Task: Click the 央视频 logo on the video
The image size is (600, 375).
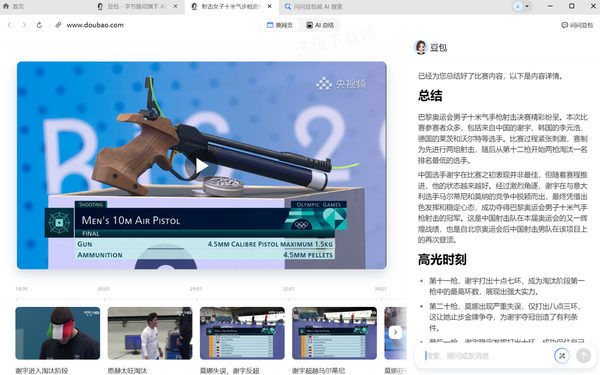Action: pos(341,84)
